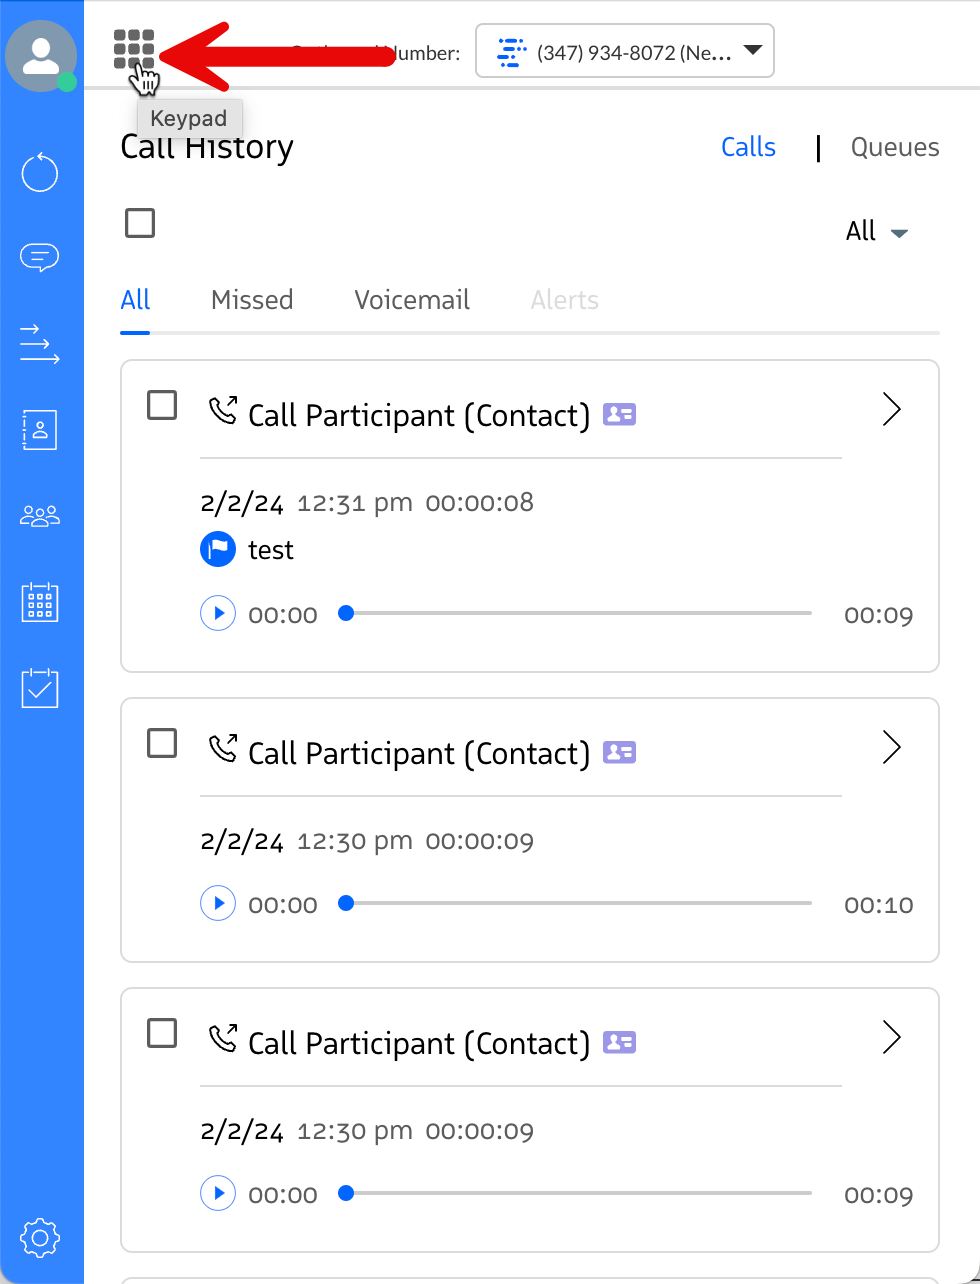Screen dimensions: 980x1284
Task: Open the settings gear icon
Action: tap(40, 1239)
